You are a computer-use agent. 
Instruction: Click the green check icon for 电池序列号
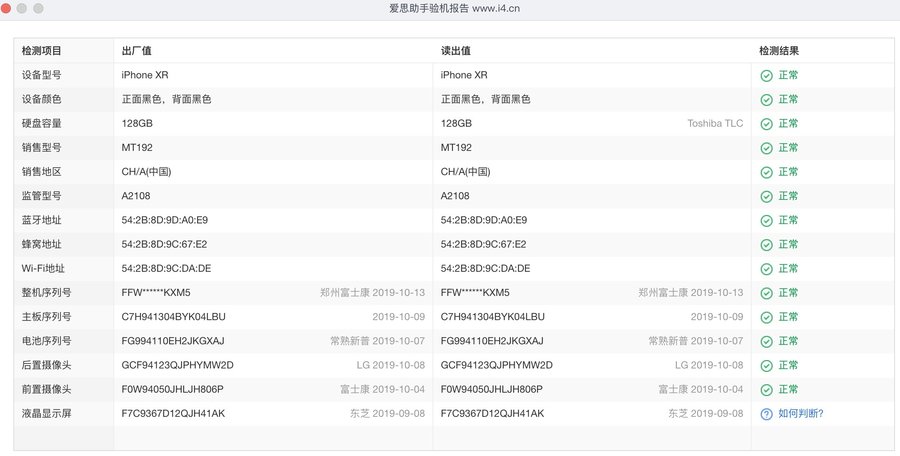point(766,342)
